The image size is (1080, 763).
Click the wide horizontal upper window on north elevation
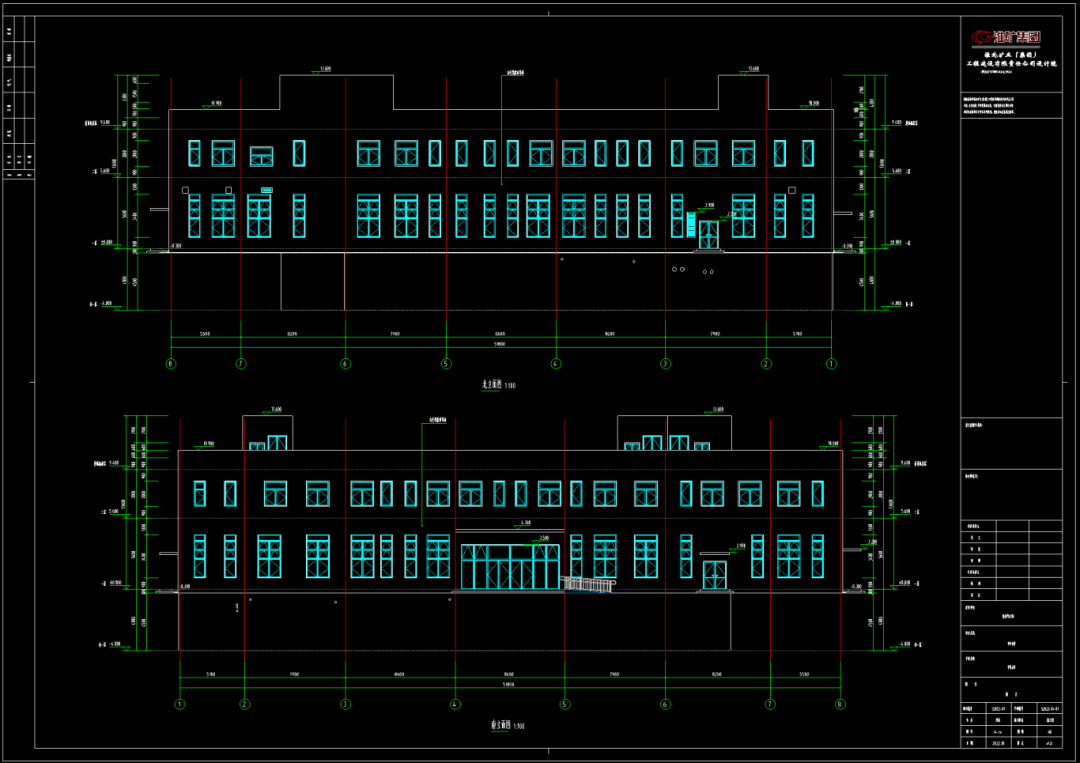(x=261, y=155)
